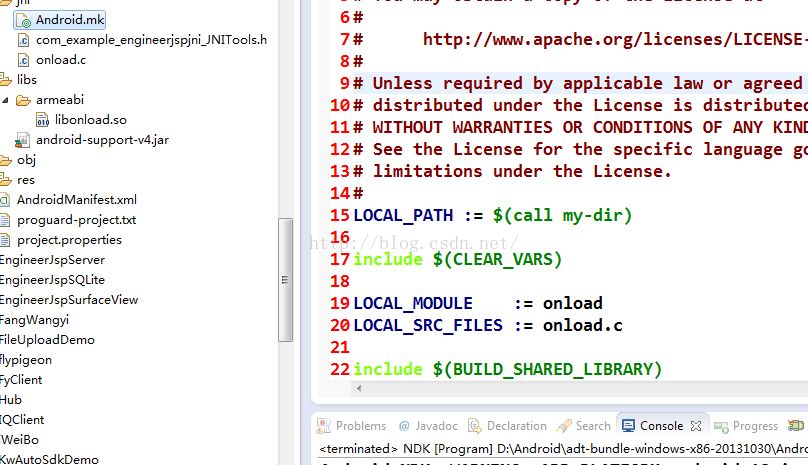The width and height of the screenshot is (808, 465).
Task: Open the onload.c source file icon
Action: pyautogui.click(x=24, y=60)
